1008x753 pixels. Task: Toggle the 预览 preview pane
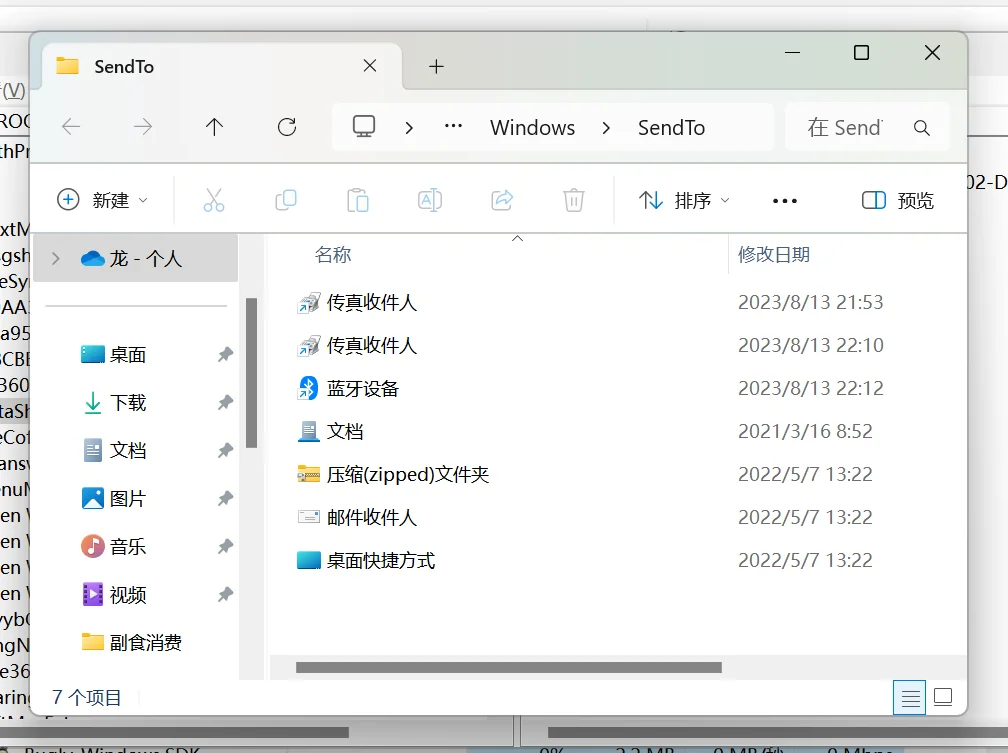(897, 201)
